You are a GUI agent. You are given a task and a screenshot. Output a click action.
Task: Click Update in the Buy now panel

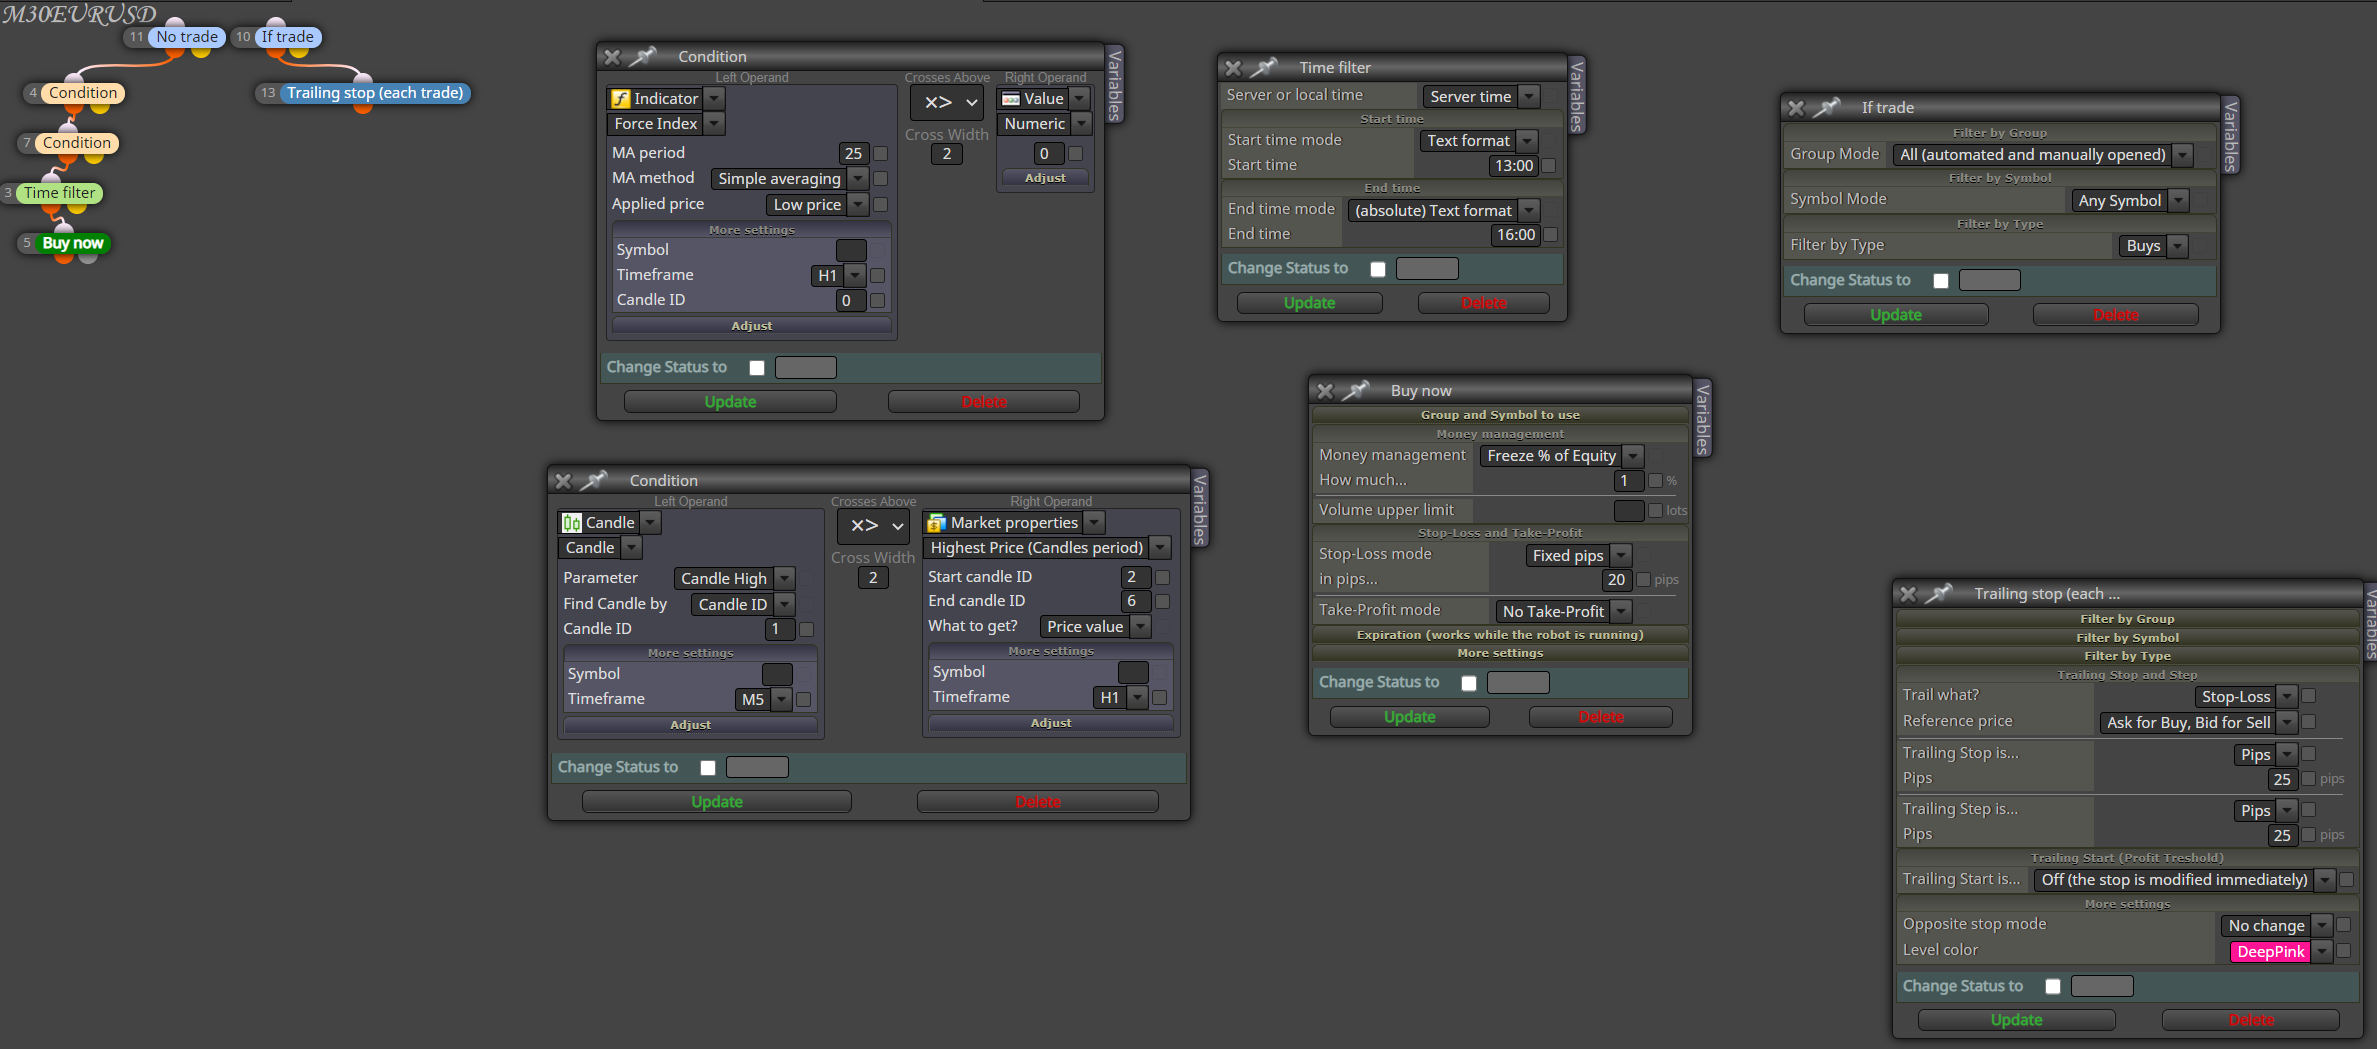1409,717
